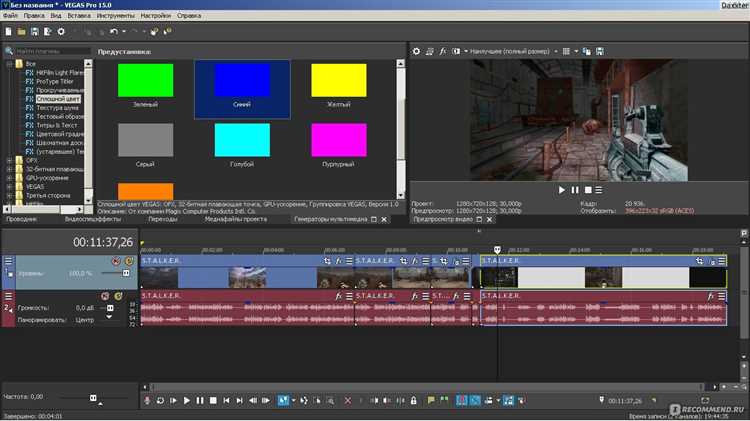The height and width of the screenshot is (421, 750).
Task: Select the ProType Titler generator
Action: pyautogui.click(x=55, y=81)
